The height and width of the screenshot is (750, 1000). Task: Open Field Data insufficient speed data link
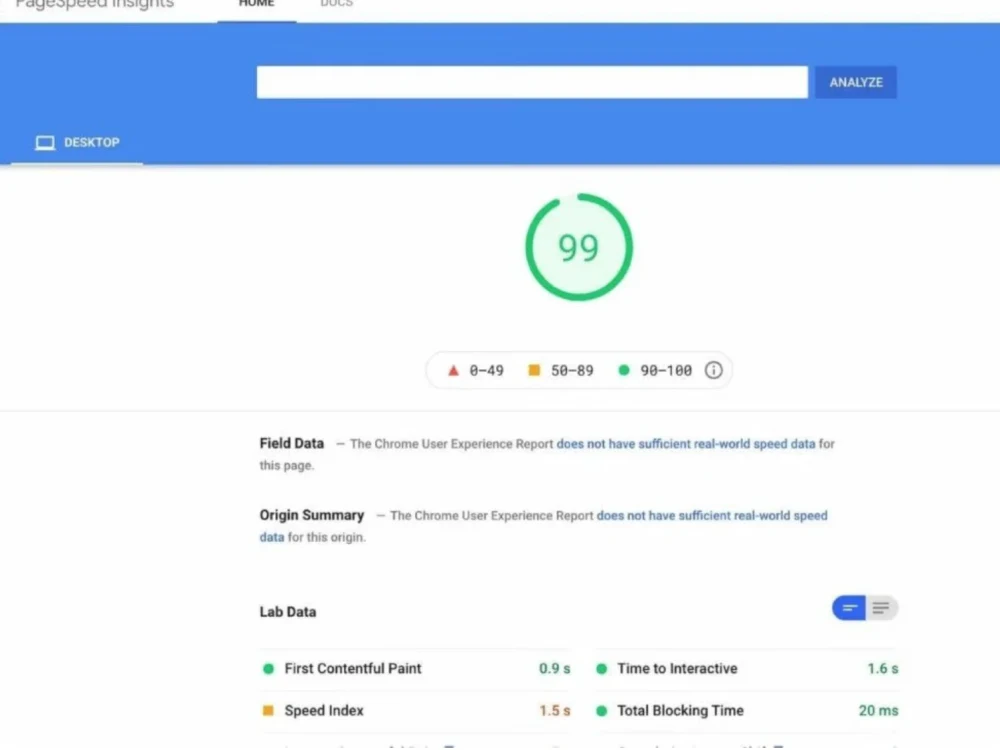(686, 444)
